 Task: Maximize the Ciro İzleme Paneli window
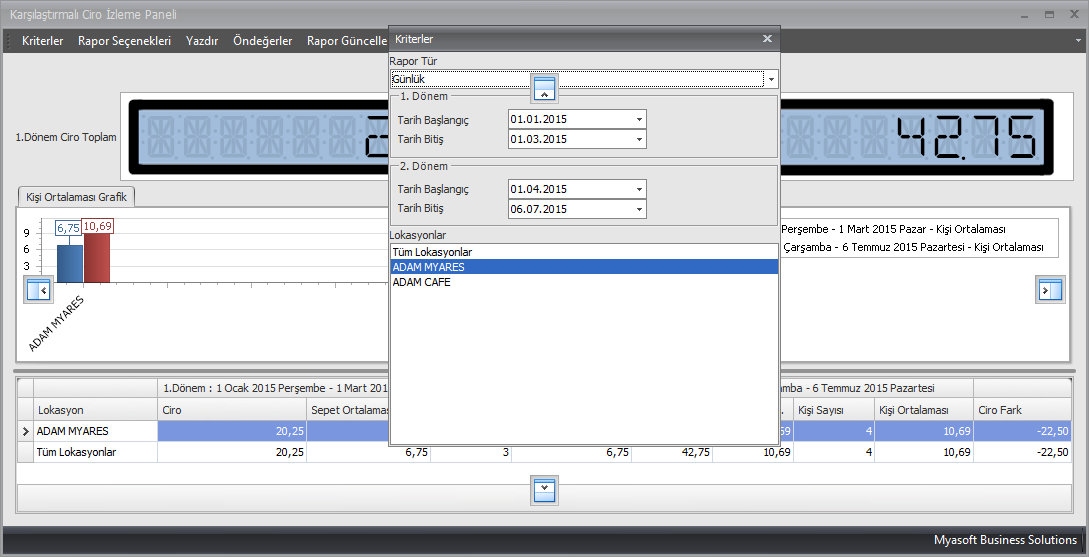click(x=1049, y=15)
